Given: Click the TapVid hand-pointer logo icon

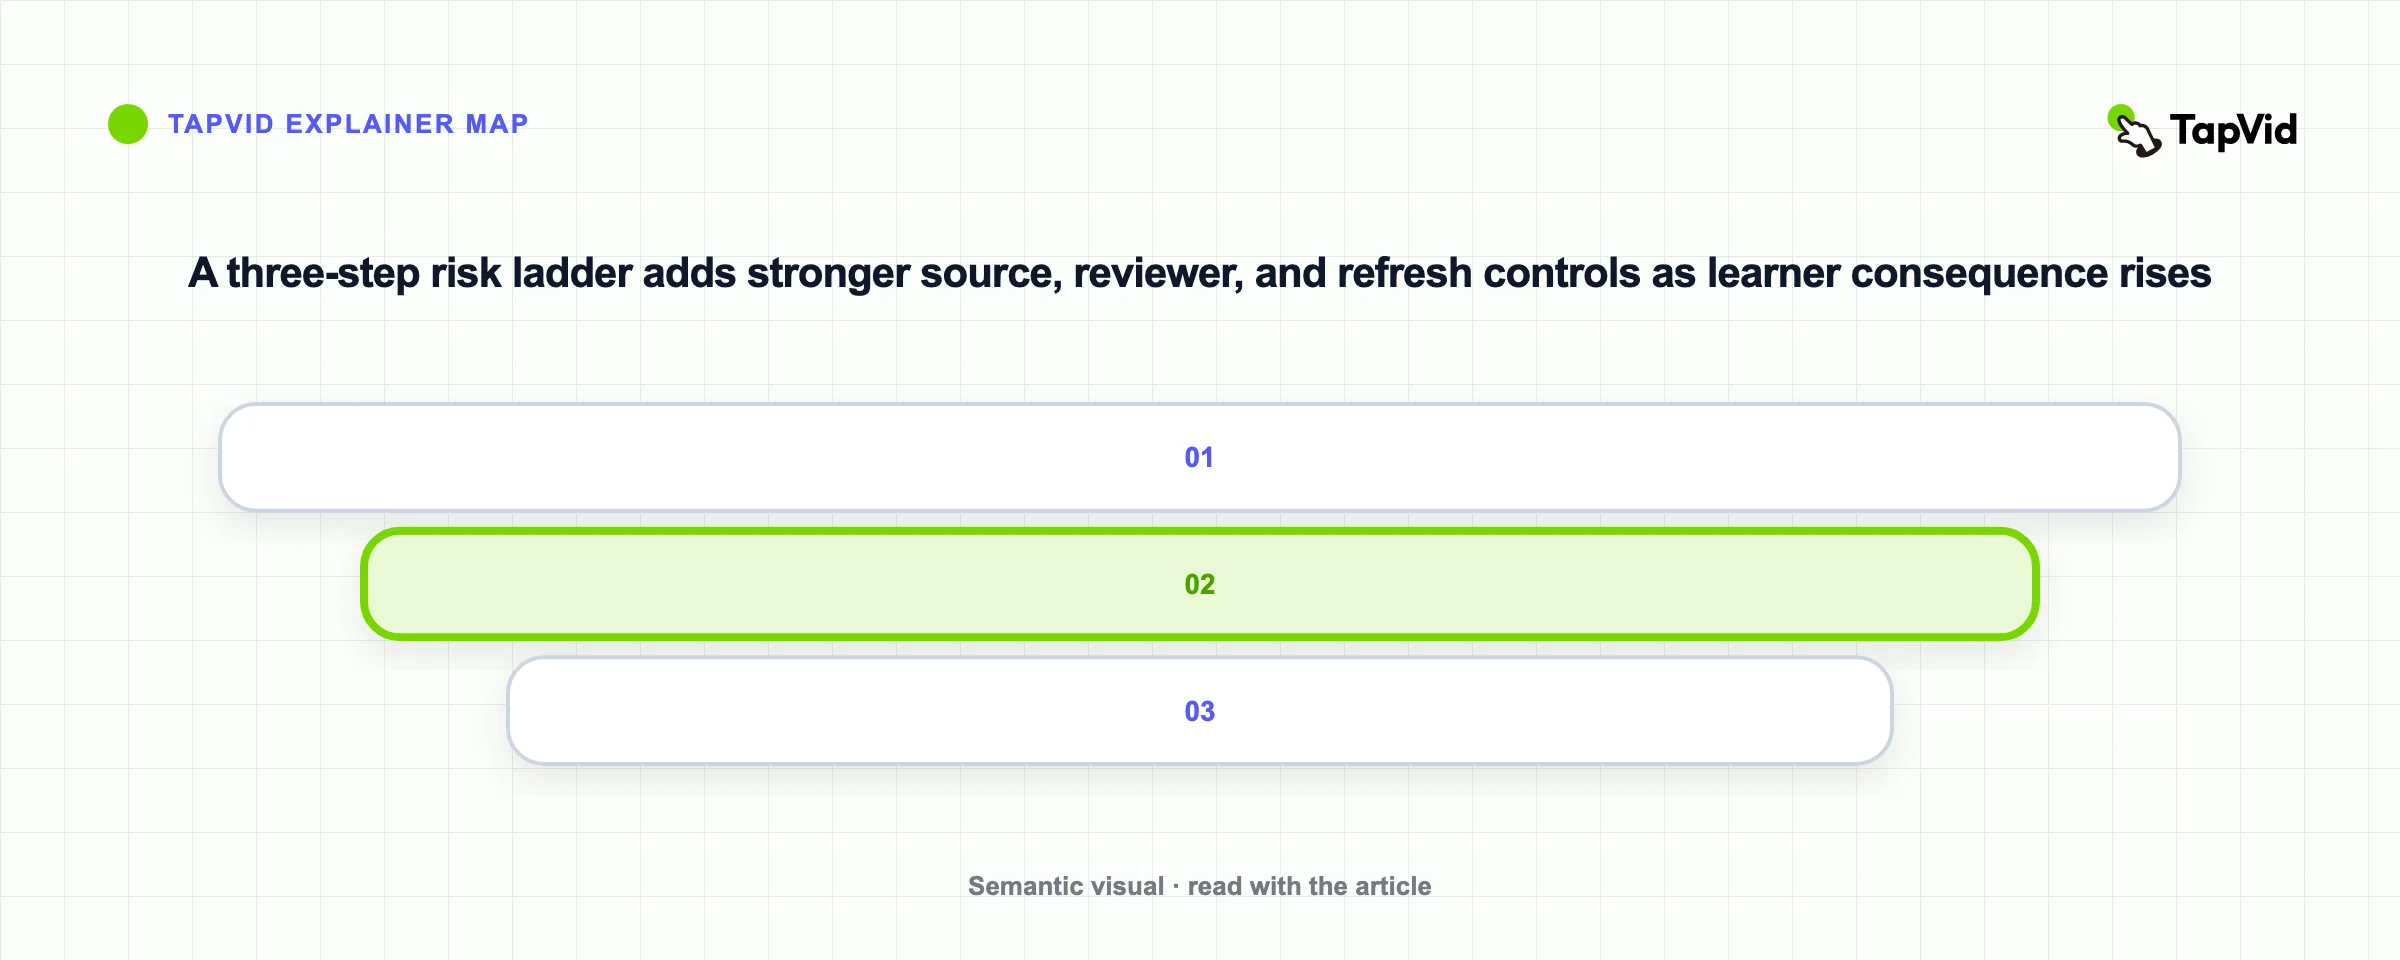Looking at the screenshot, I should coord(2135,132).
